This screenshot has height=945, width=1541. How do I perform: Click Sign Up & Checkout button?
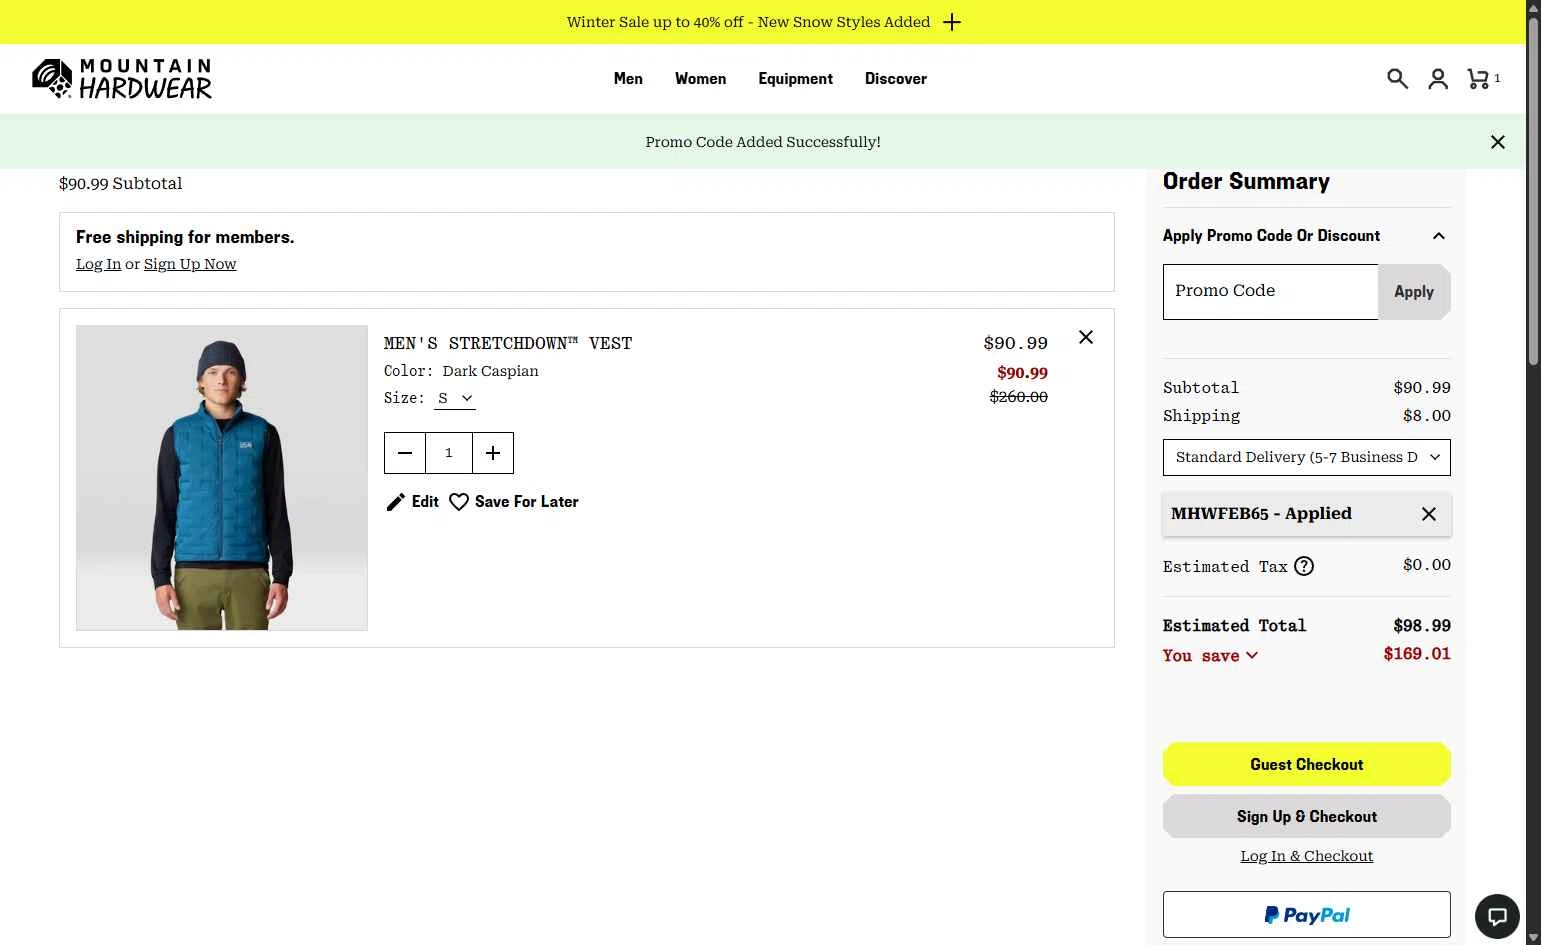(1306, 816)
